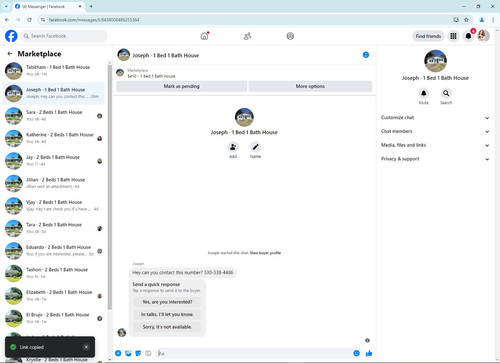Open Chrome three-dot menu
Image resolution: width=500 pixels, height=363 pixels.
click(493, 20)
